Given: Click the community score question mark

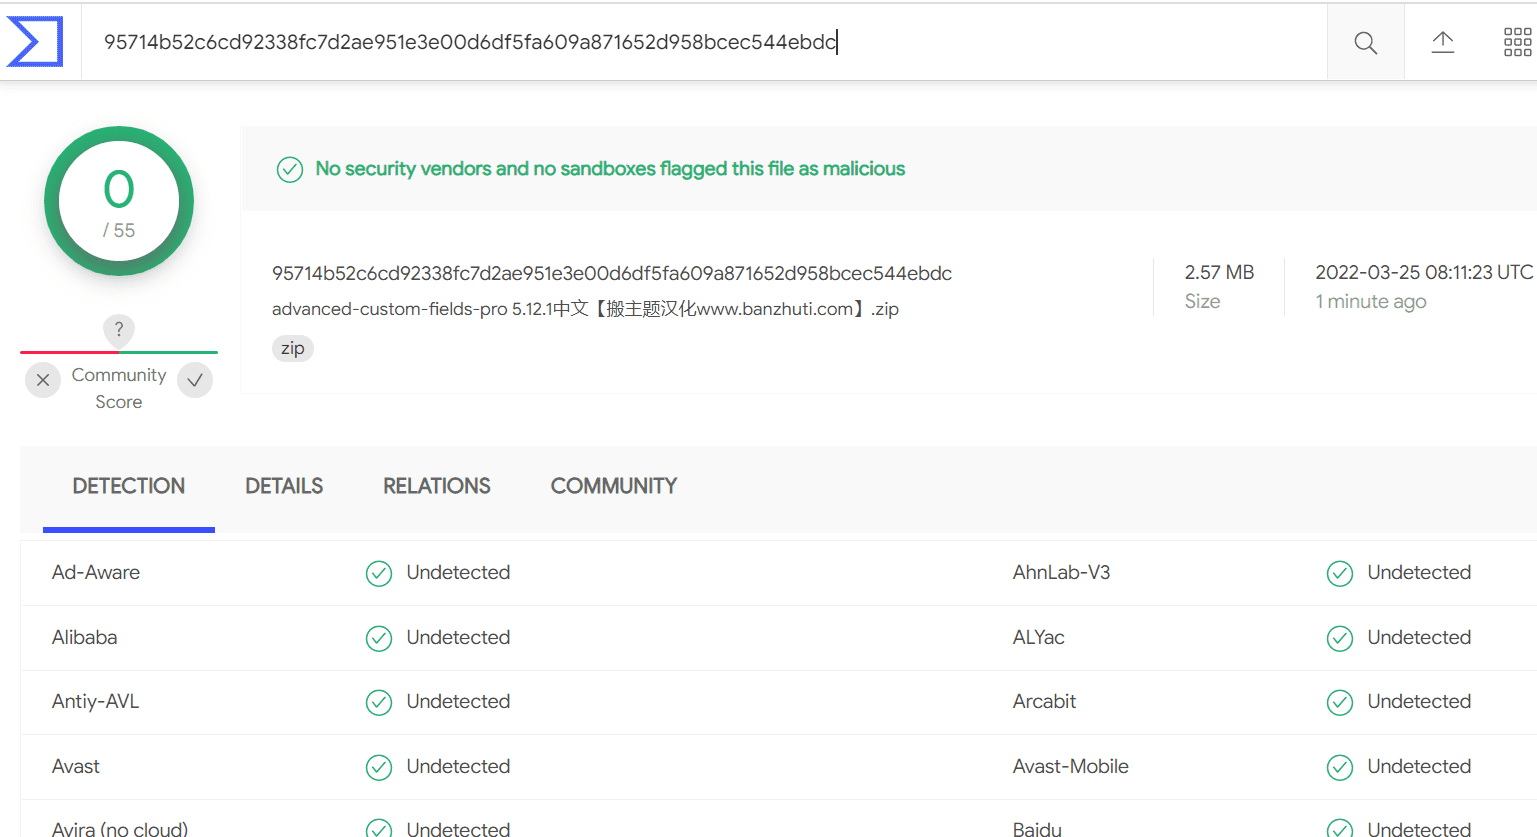Looking at the screenshot, I should [x=119, y=329].
